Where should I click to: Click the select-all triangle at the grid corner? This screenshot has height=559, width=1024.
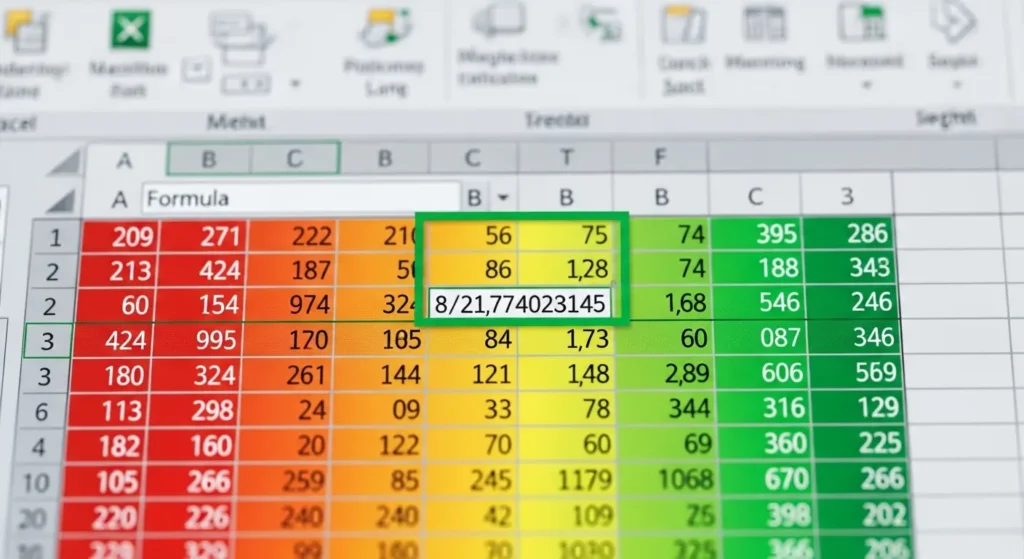point(65,162)
